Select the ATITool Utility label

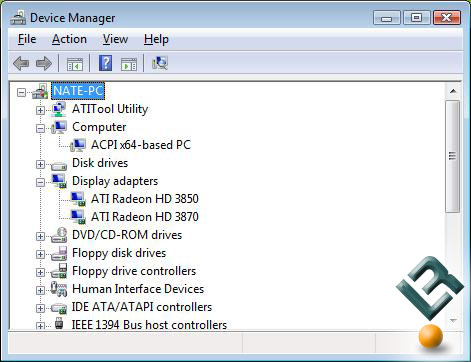(110, 109)
